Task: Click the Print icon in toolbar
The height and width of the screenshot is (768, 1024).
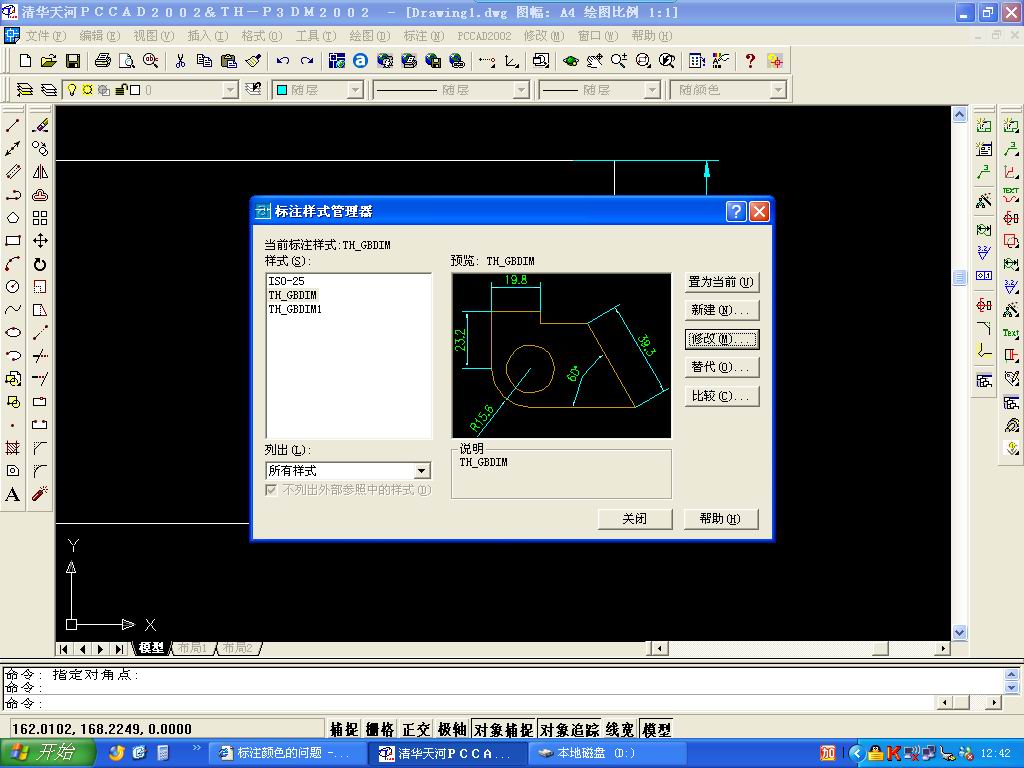Action: click(103, 61)
